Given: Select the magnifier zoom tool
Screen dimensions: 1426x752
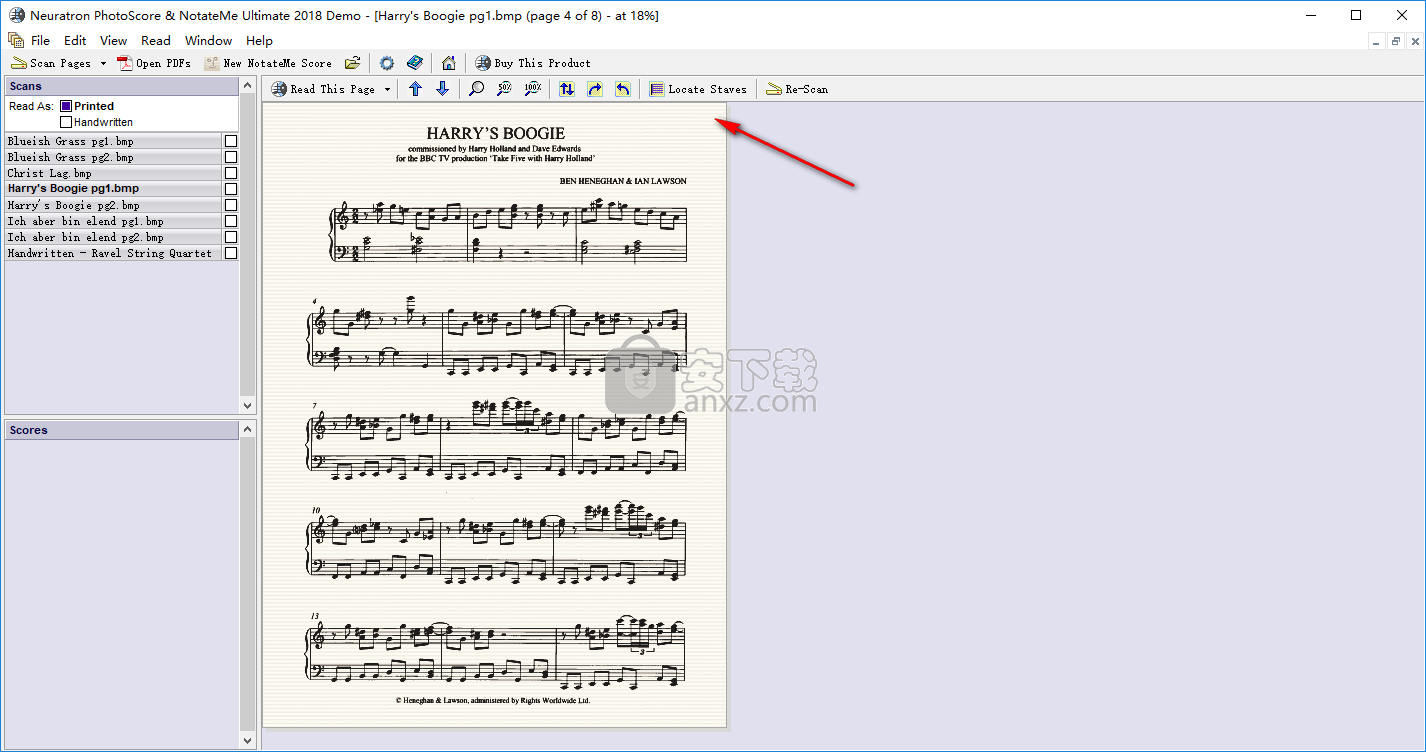Looking at the screenshot, I should [x=477, y=89].
